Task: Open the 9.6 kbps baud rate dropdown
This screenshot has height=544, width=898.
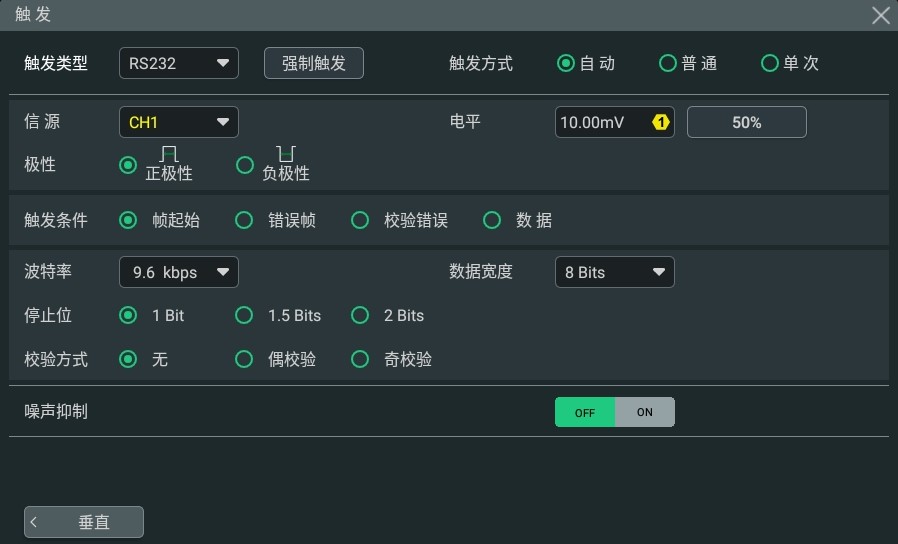Action: coord(179,272)
